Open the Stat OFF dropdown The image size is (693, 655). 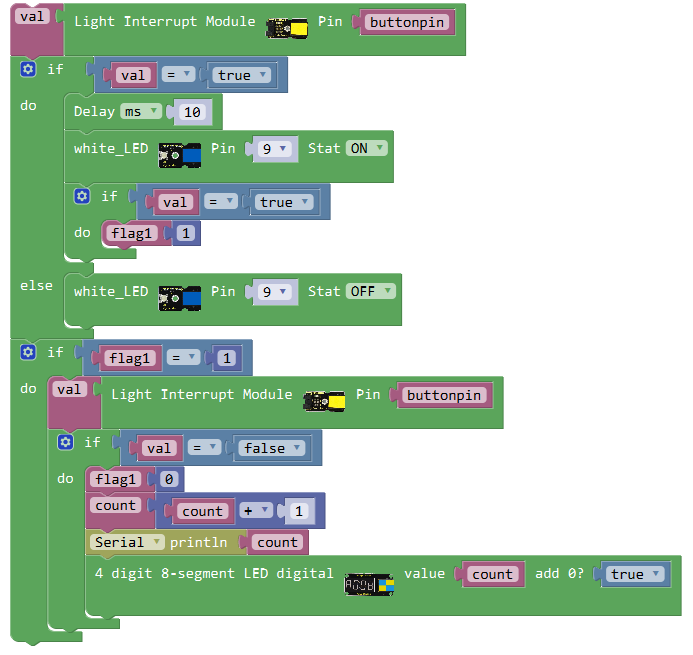[371, 291]
